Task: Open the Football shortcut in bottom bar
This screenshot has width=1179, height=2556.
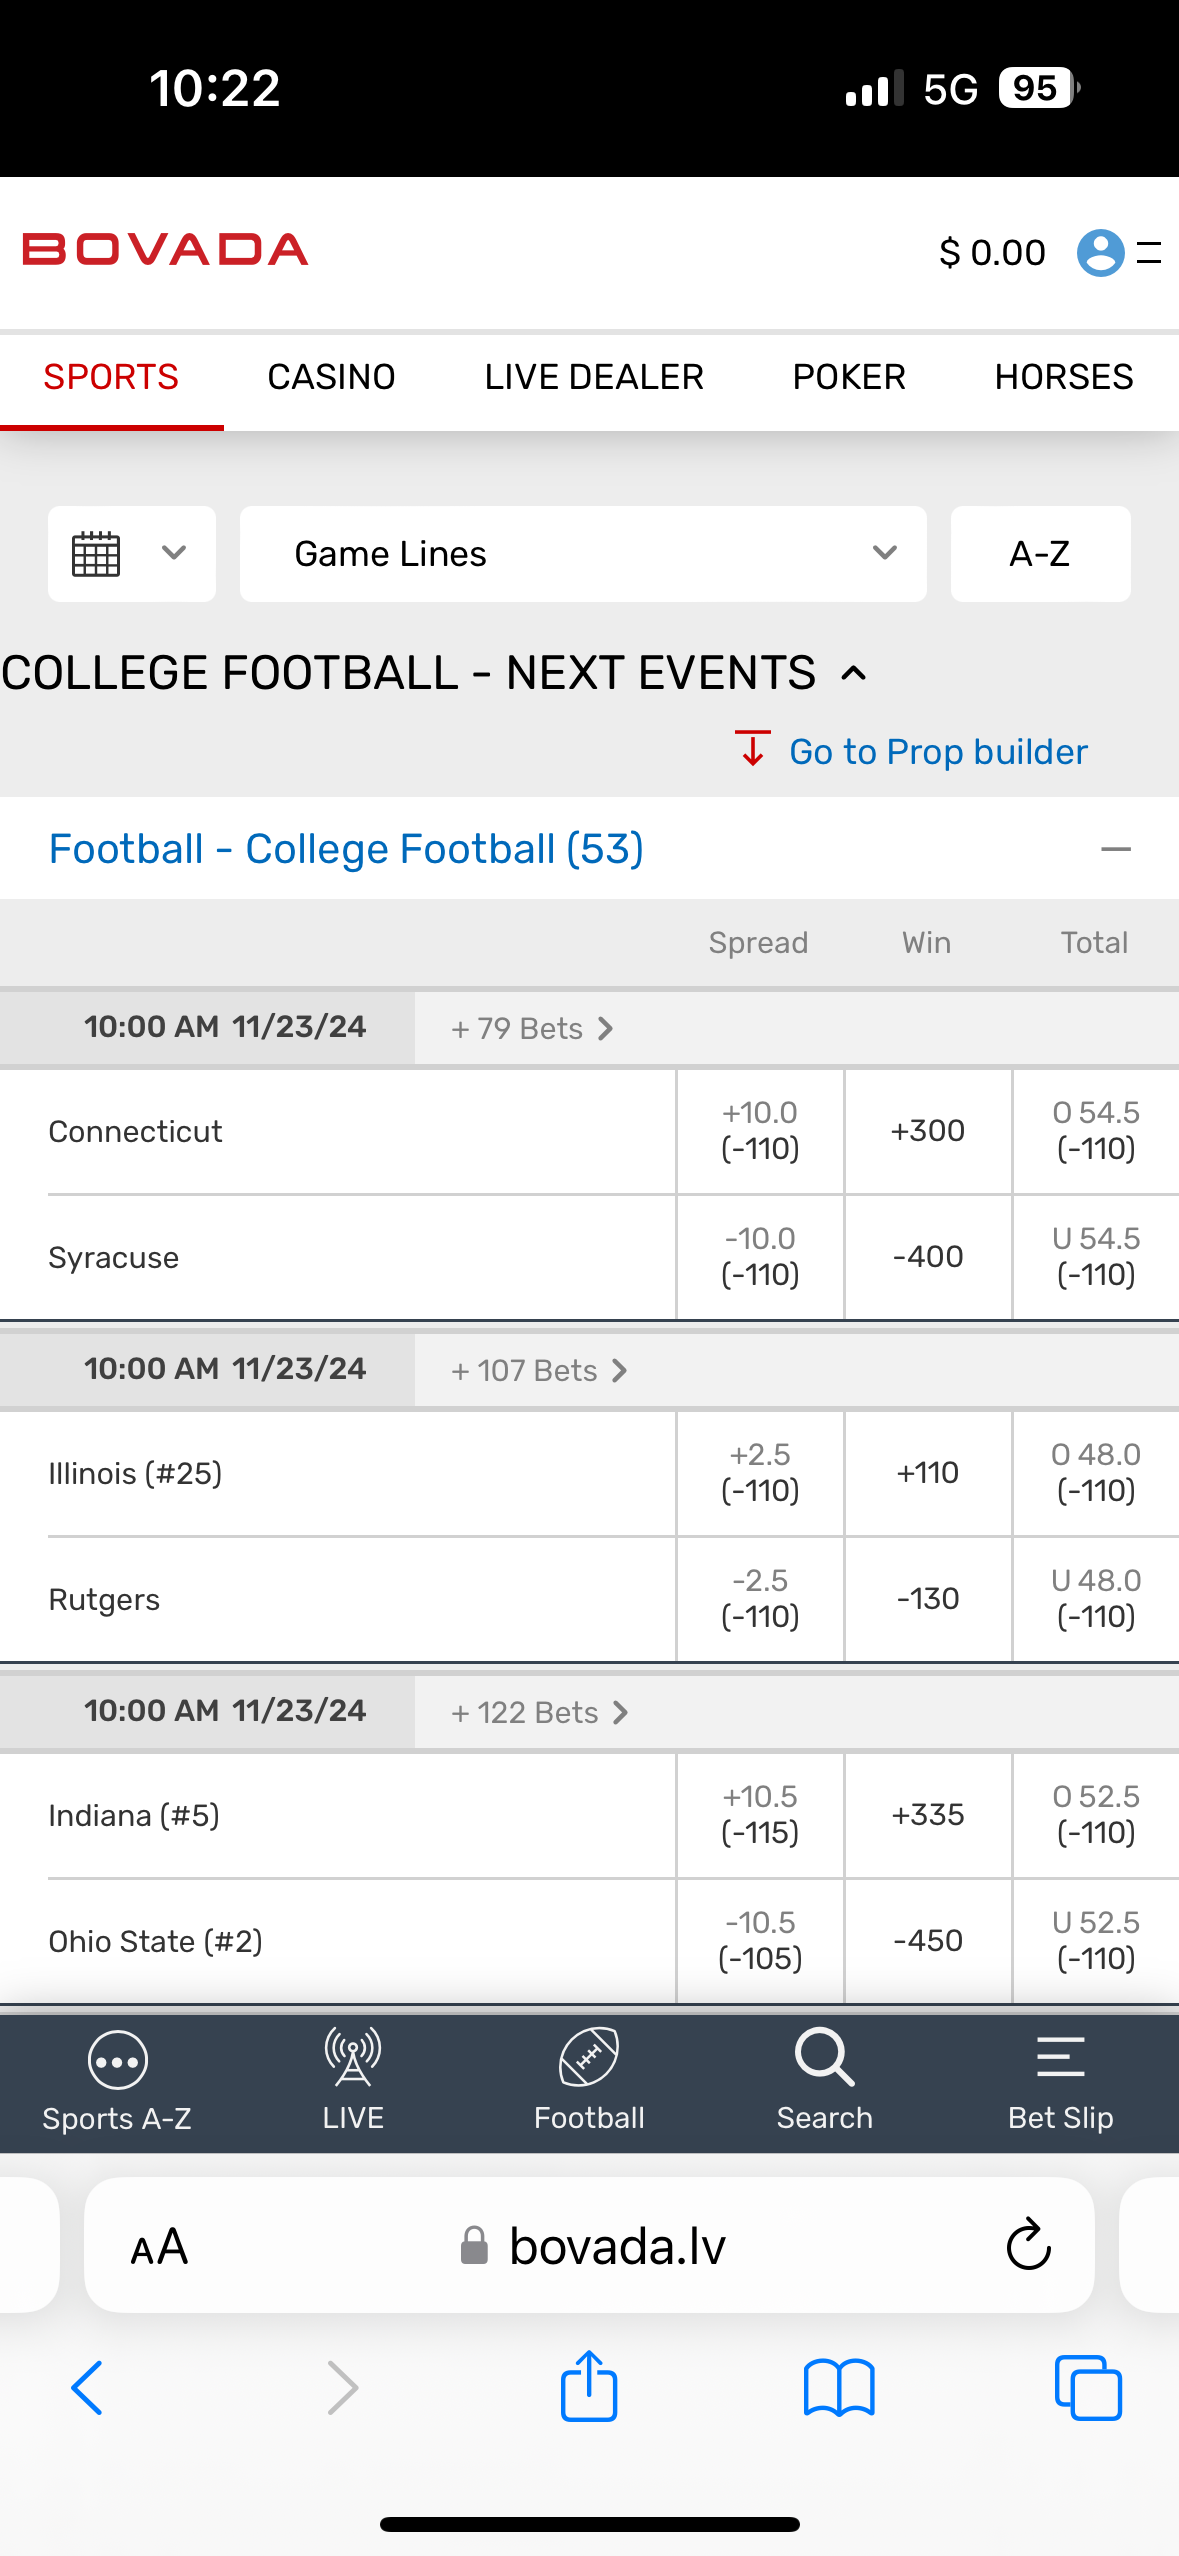Action: (589, 2058)
